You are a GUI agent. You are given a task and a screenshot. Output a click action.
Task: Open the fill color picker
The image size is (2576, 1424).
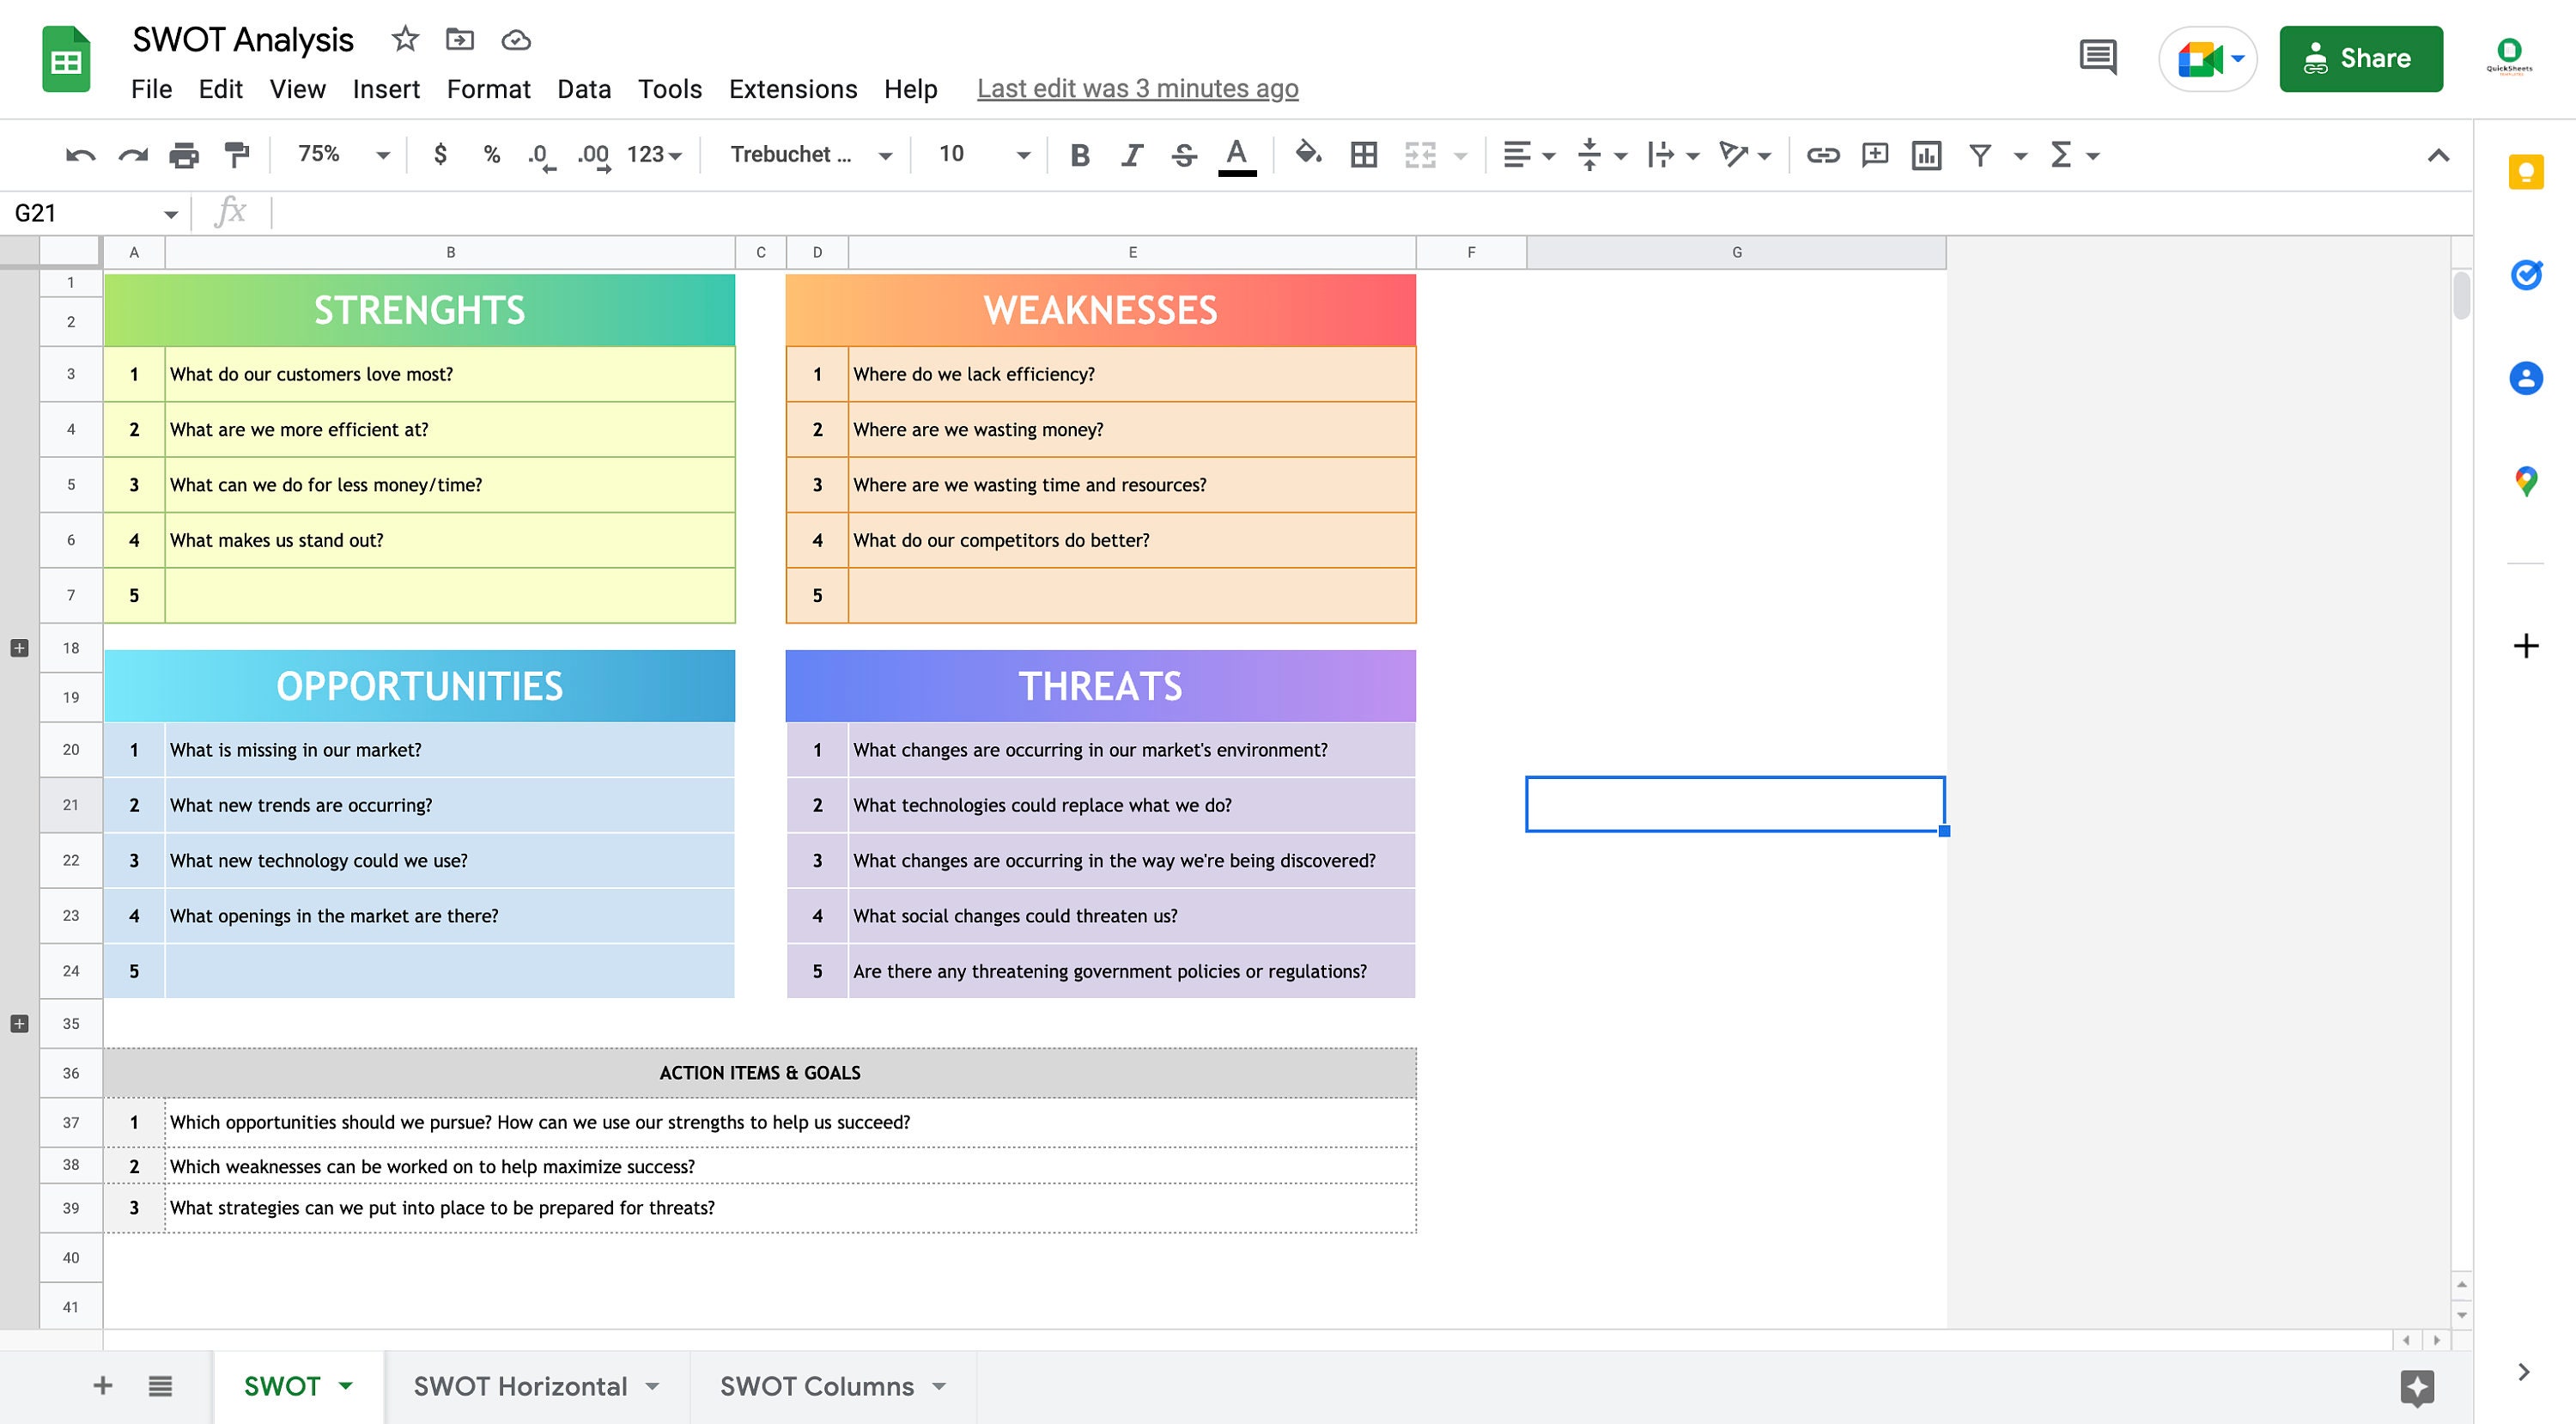[1307, 155]
